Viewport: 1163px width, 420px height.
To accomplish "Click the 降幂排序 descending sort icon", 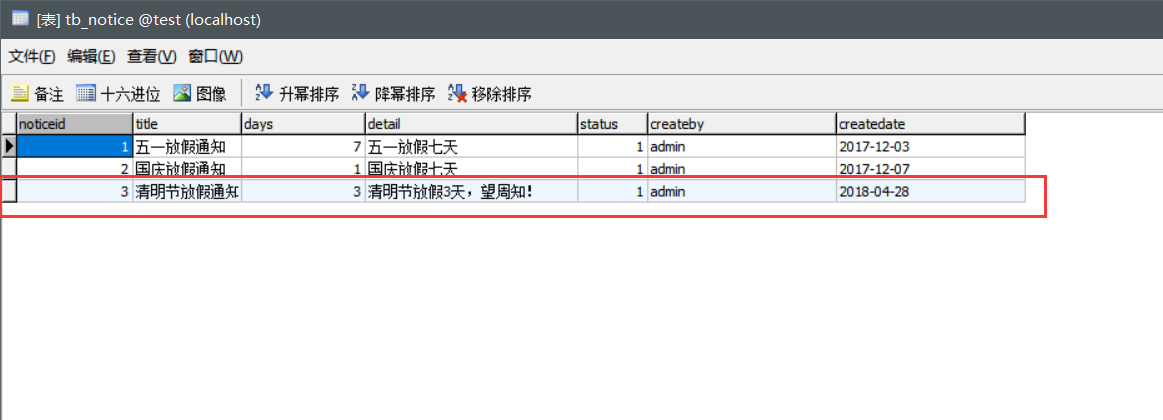I will tap(360, 93).
